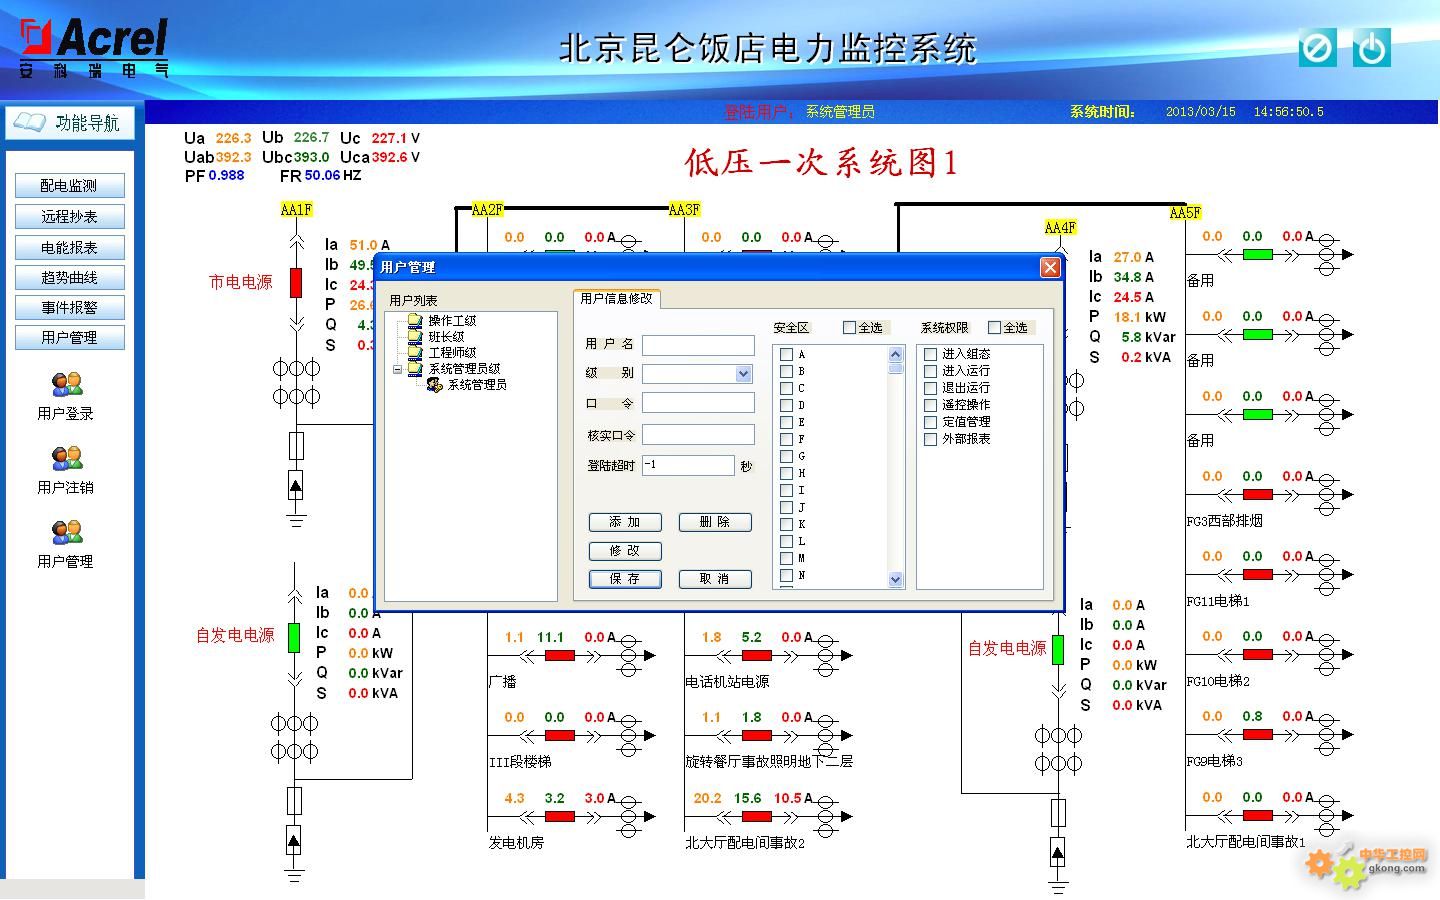Click the 添加 button
The image size is (1440, 900).
click(x=625, y=522)
